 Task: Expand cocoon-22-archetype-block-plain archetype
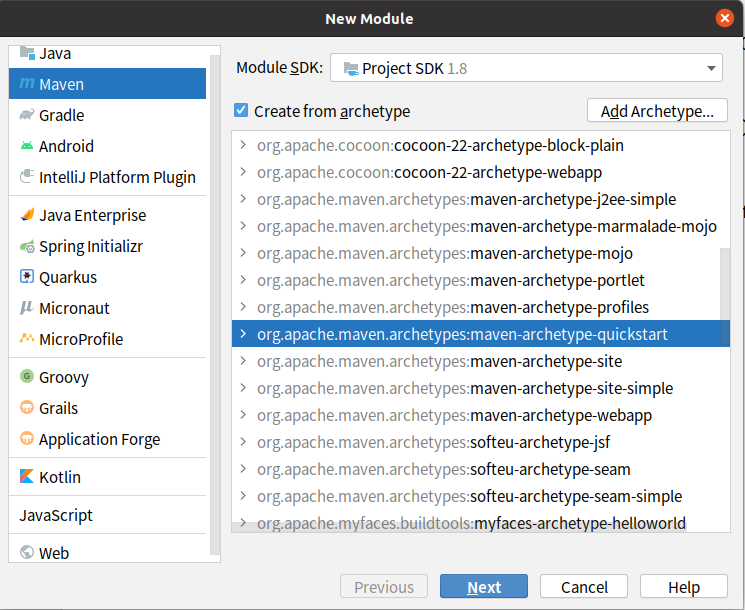pyautogui.click(x=243, y=144)
